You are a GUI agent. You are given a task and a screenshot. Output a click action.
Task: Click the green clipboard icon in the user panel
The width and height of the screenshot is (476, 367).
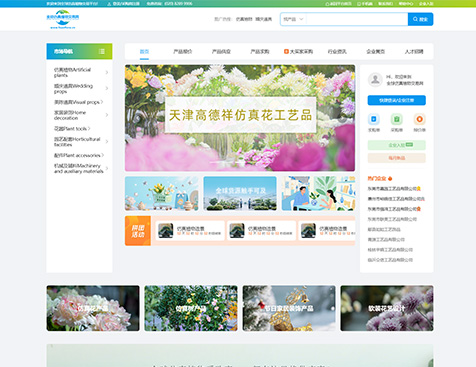396,119
